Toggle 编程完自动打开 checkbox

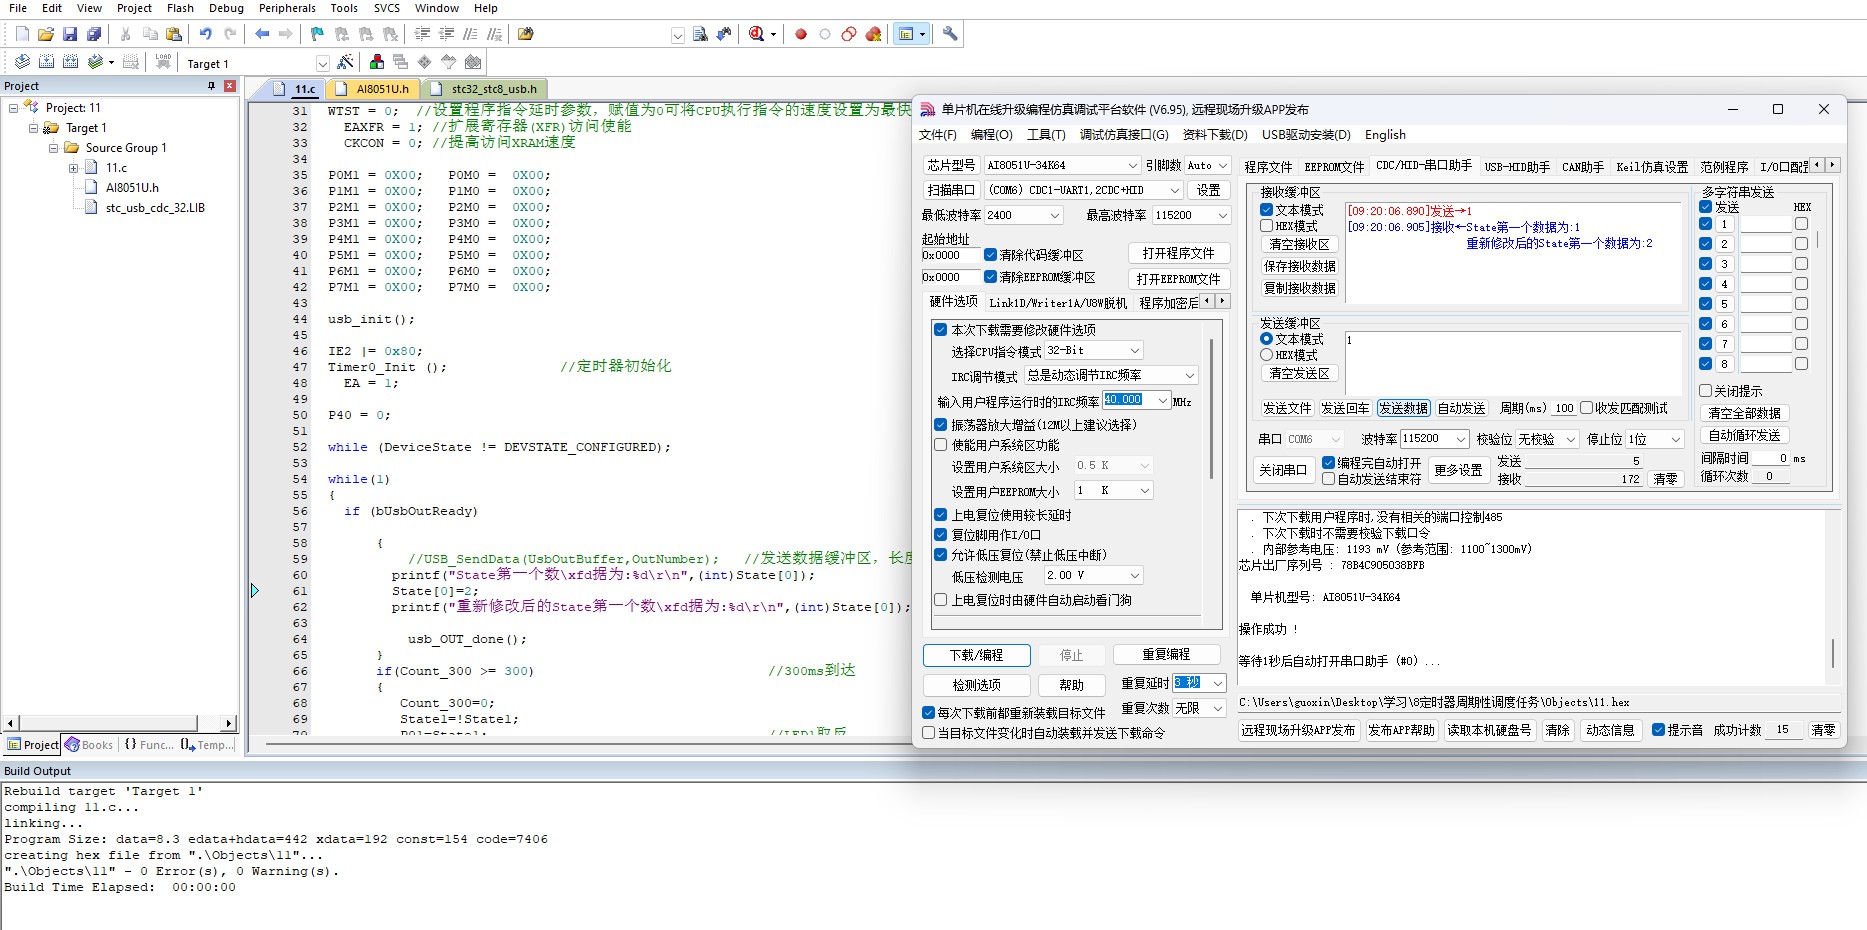[1329, 463]
